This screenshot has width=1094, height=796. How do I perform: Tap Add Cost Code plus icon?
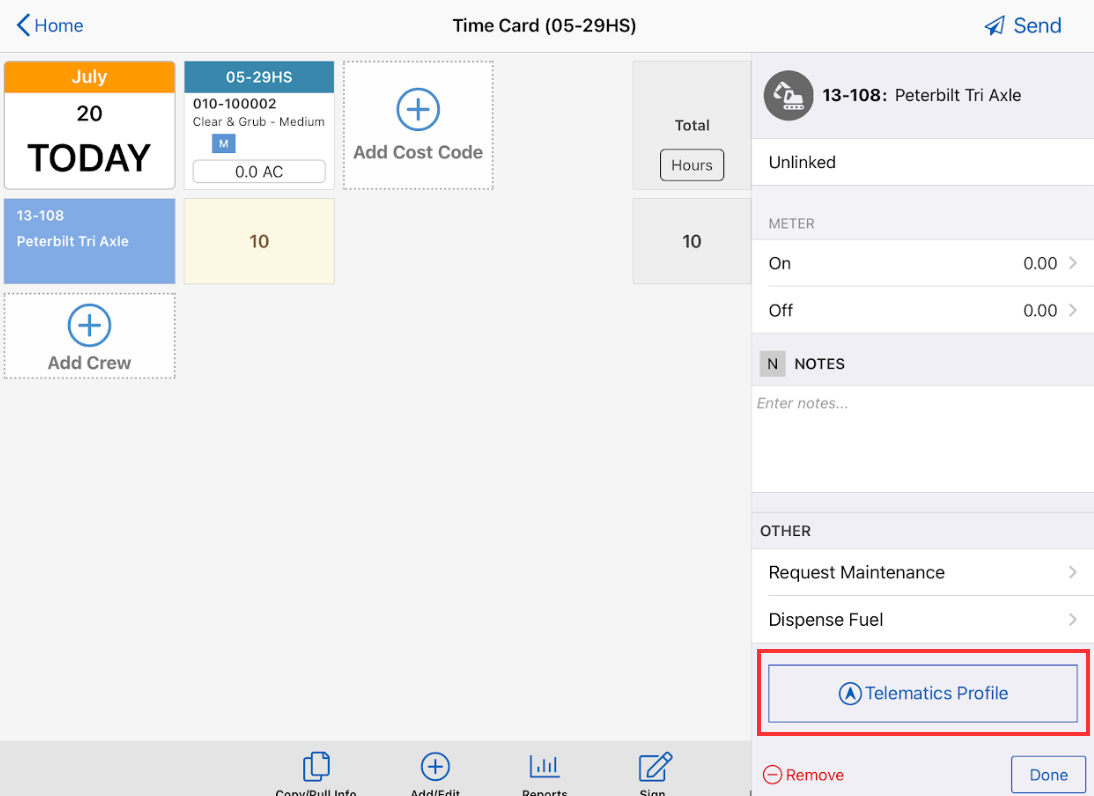coord(417,109)
